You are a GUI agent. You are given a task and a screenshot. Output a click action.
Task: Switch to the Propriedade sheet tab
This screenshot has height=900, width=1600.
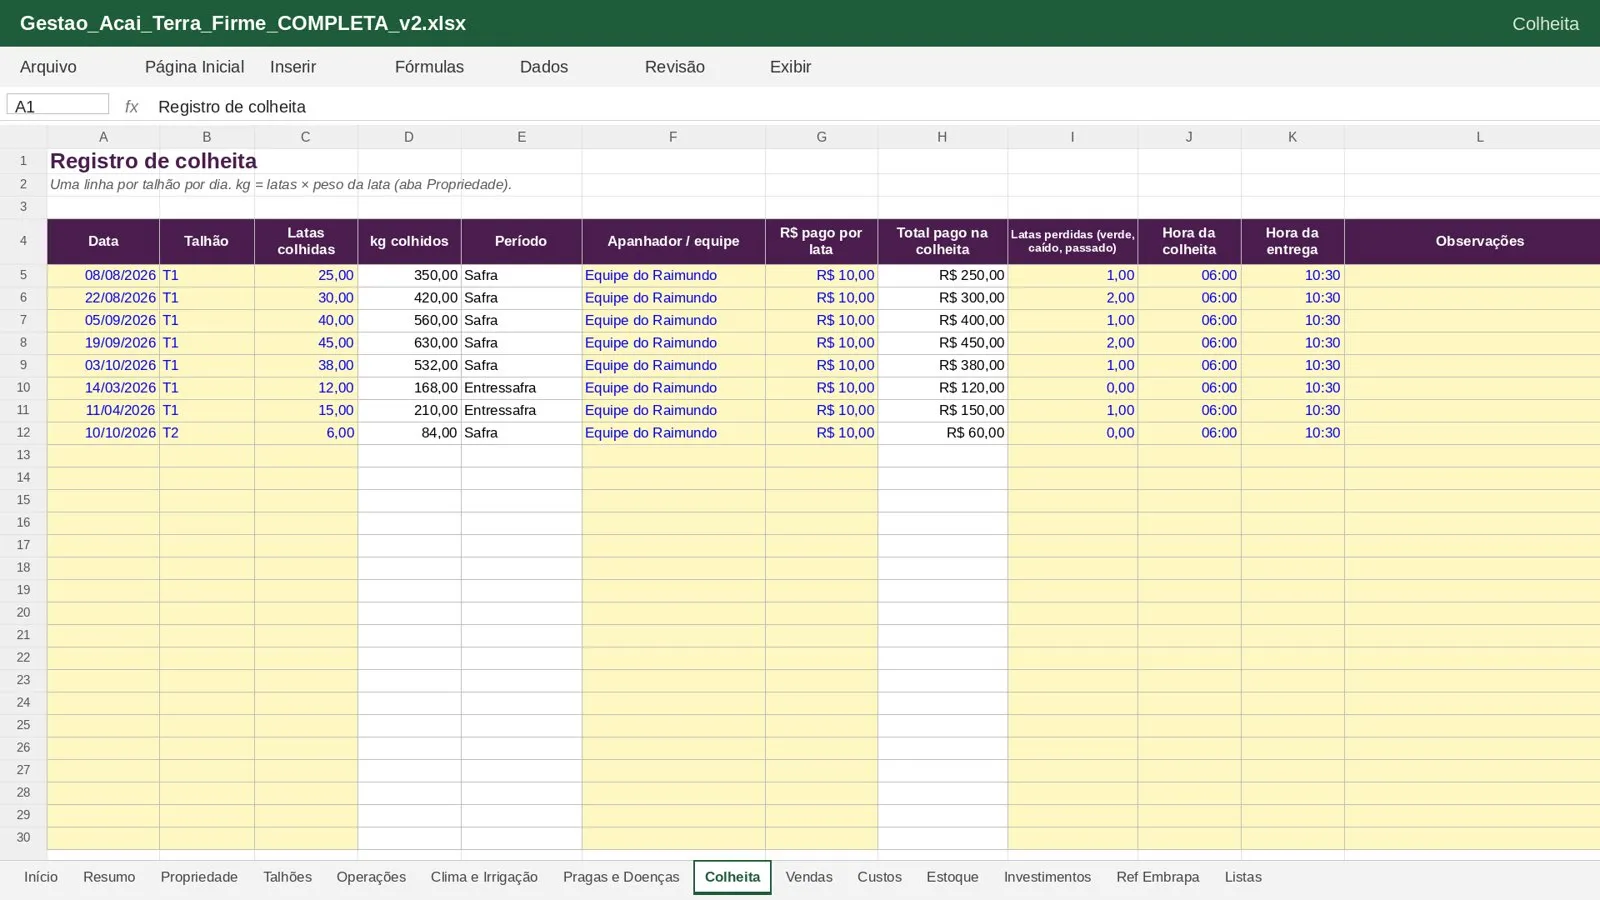tap(199, 877)
